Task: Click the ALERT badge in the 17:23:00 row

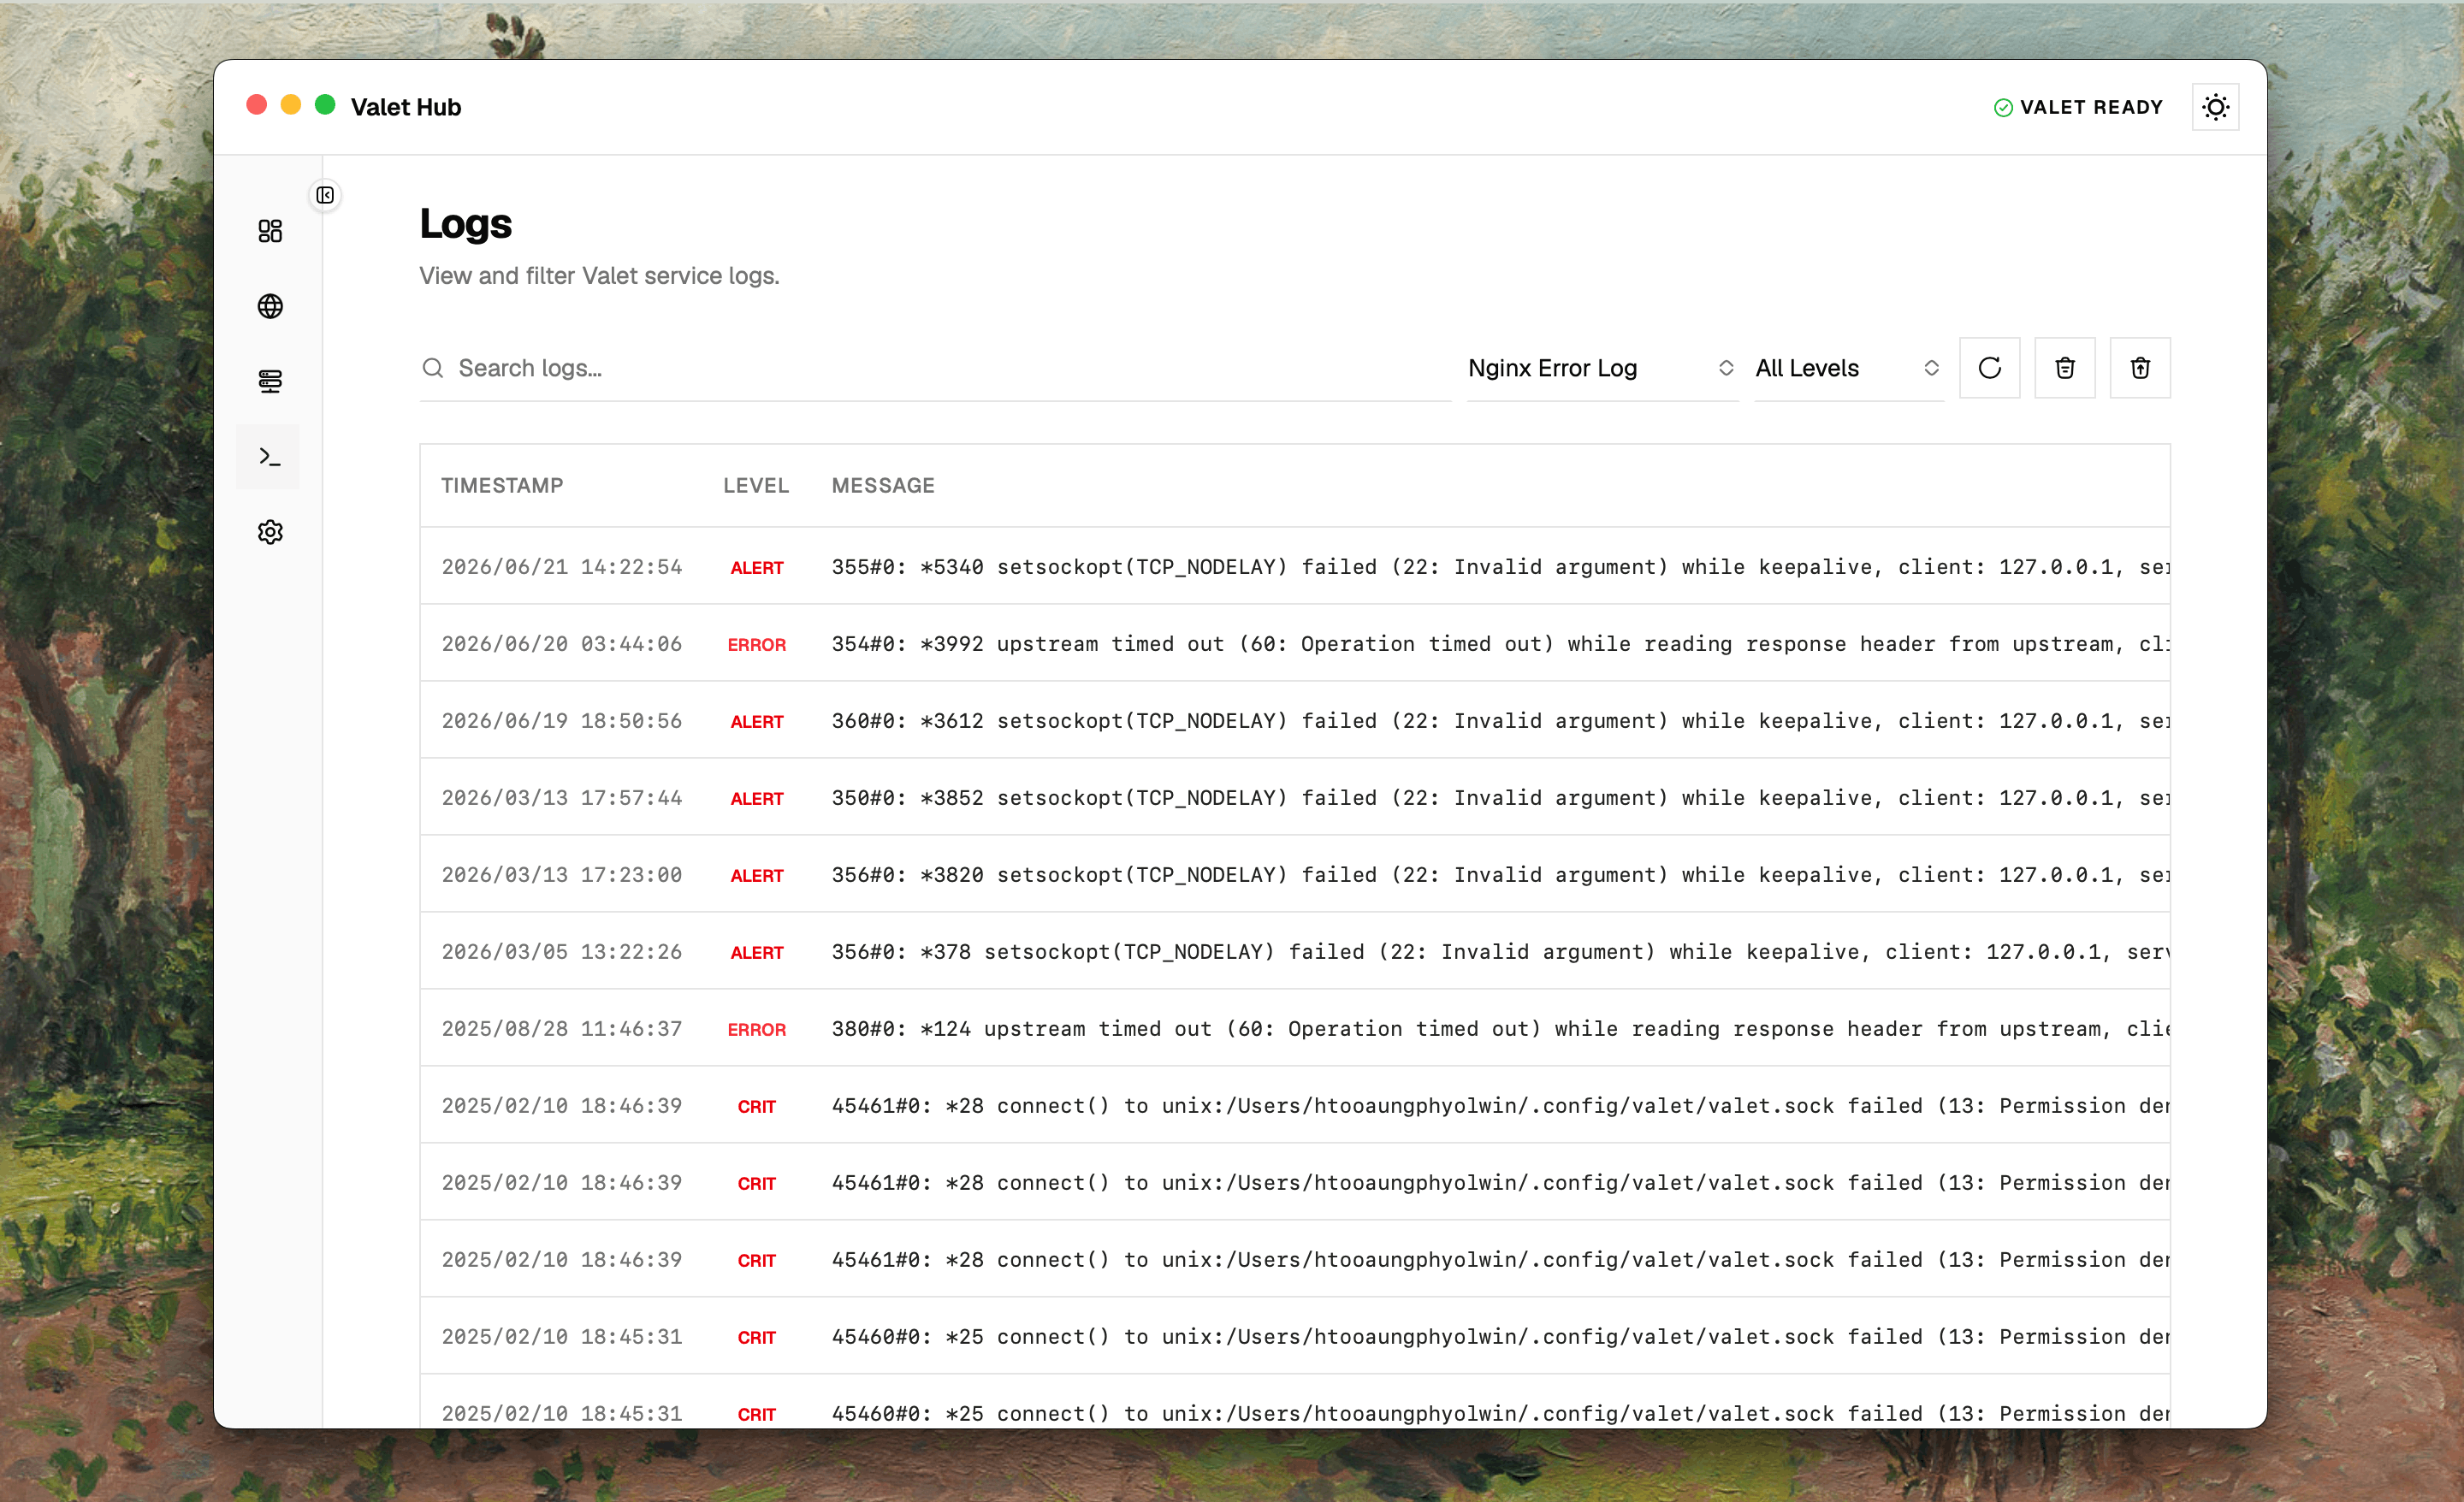Action: click(x=757, y=876)
